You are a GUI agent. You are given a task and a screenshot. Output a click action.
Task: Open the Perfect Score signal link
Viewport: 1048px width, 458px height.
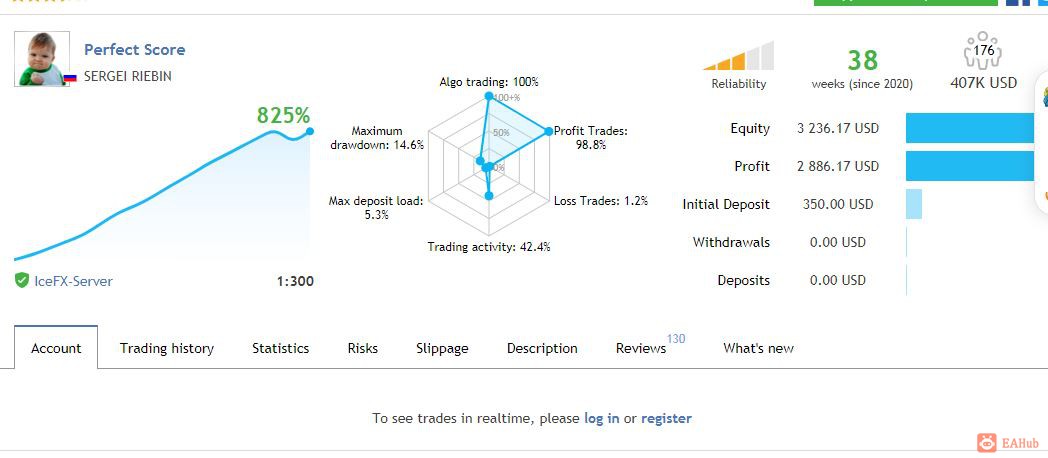[134, 49]
